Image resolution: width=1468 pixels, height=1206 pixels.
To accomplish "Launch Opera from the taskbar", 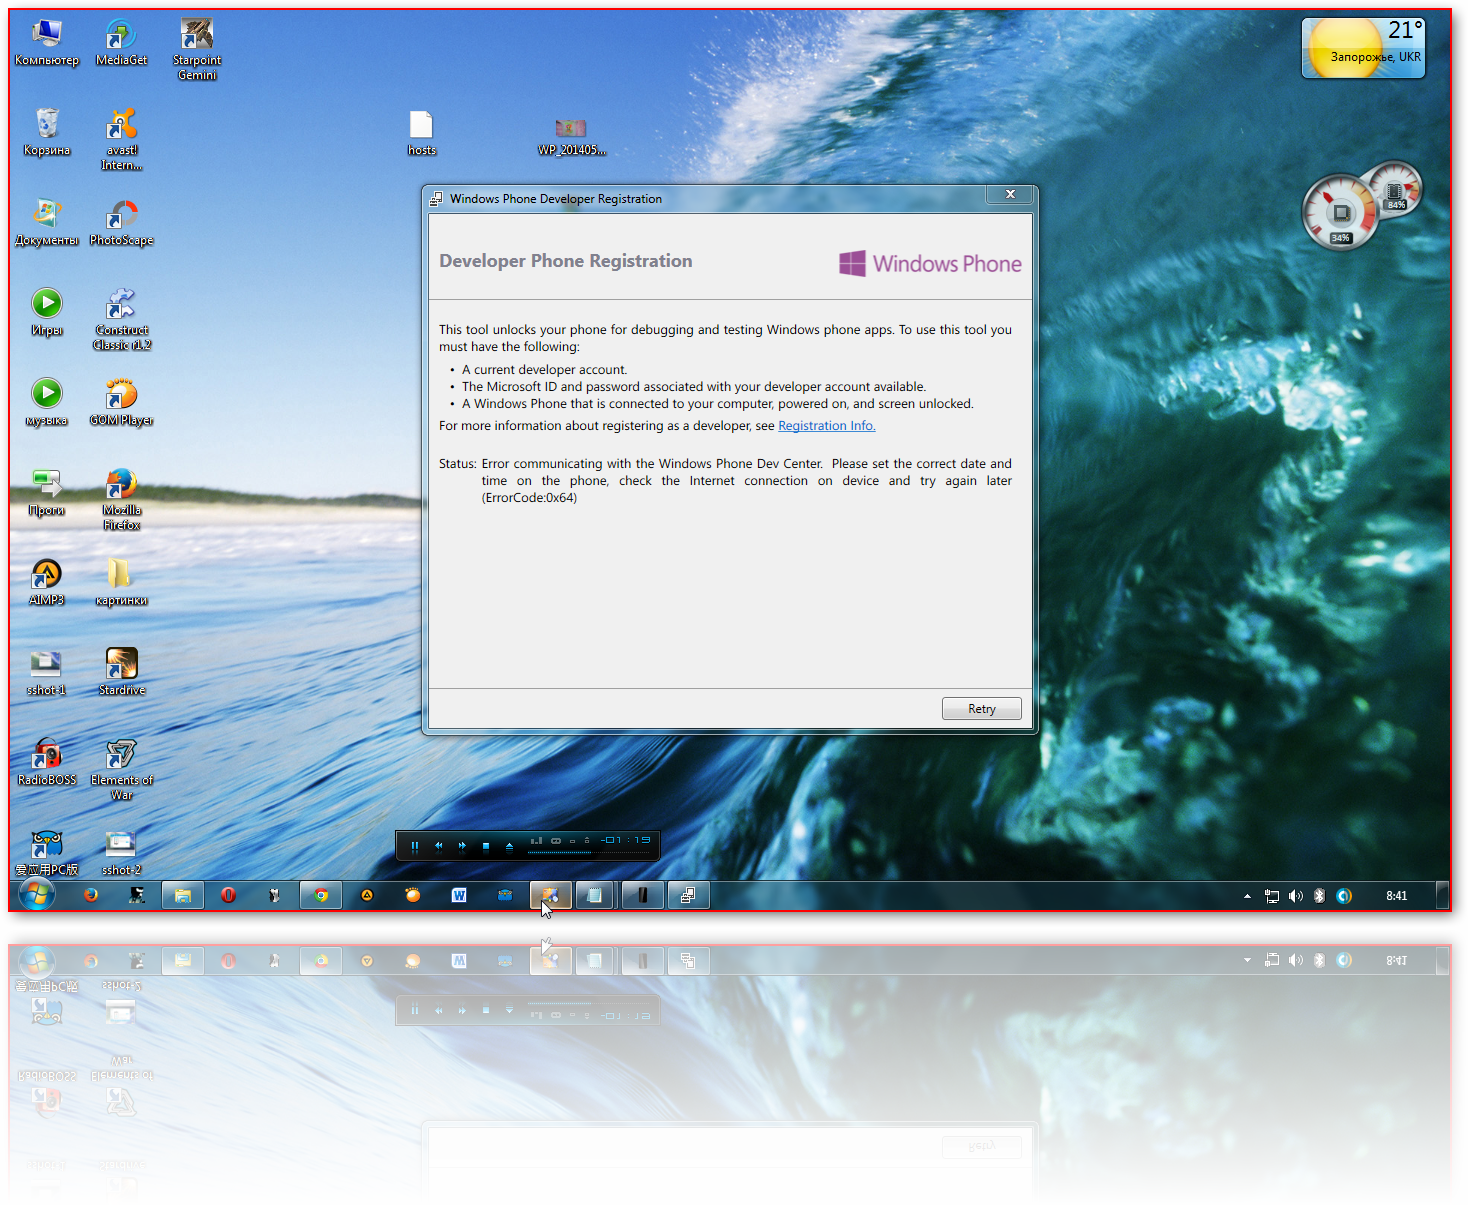I will [x=229, y=895].
